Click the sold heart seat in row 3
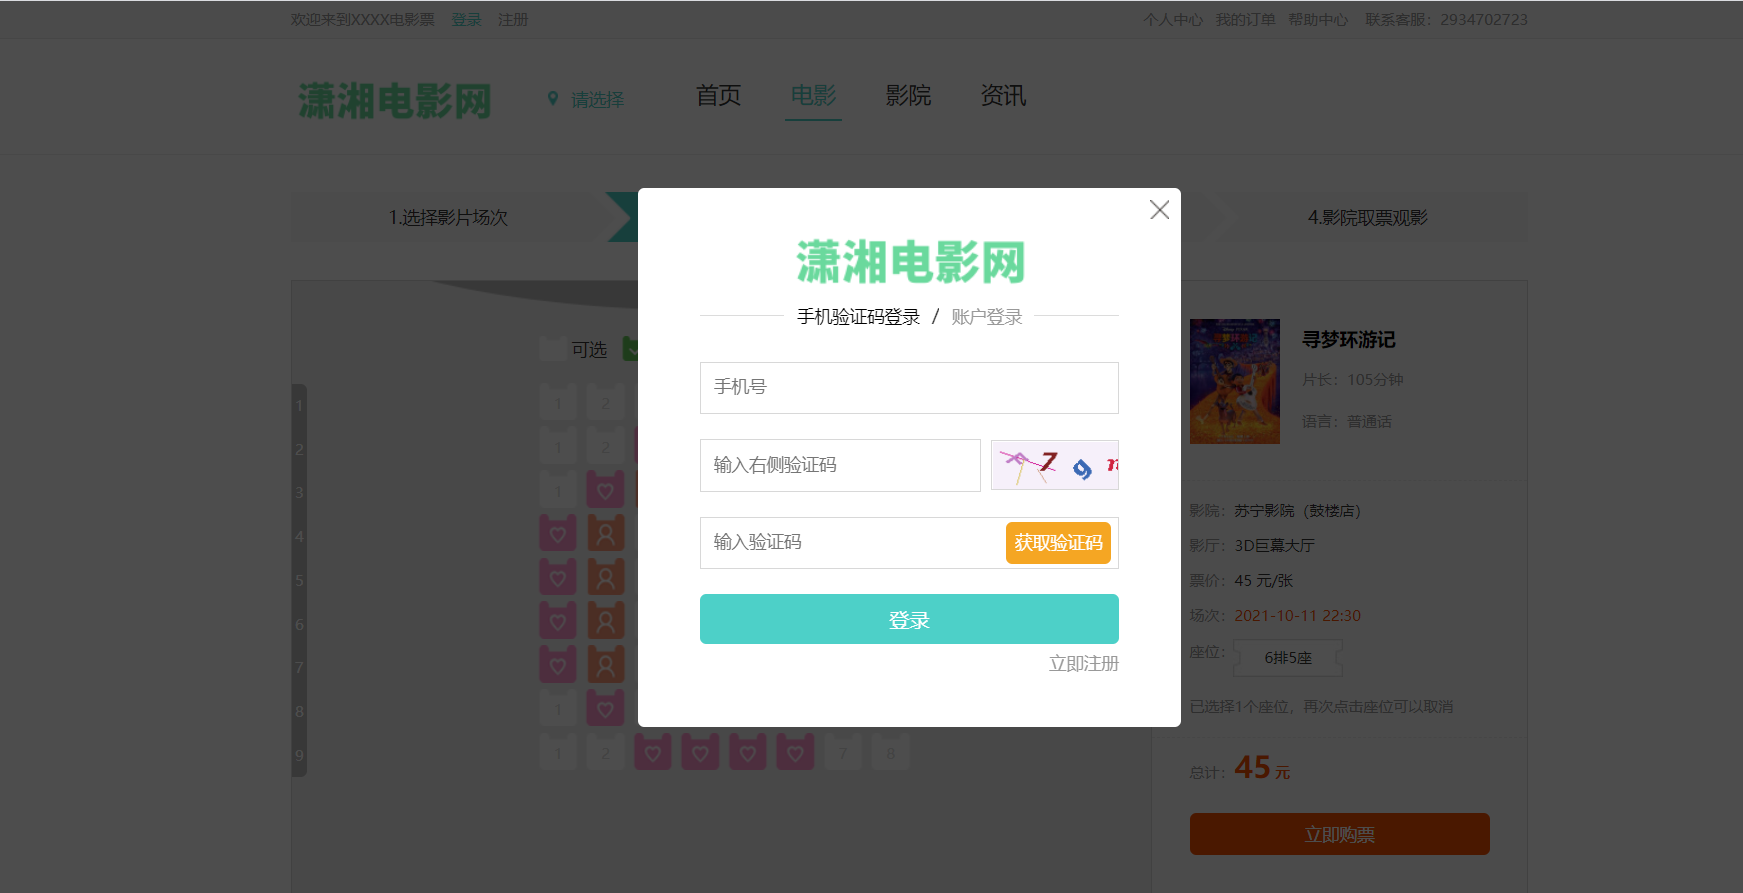 605,490
